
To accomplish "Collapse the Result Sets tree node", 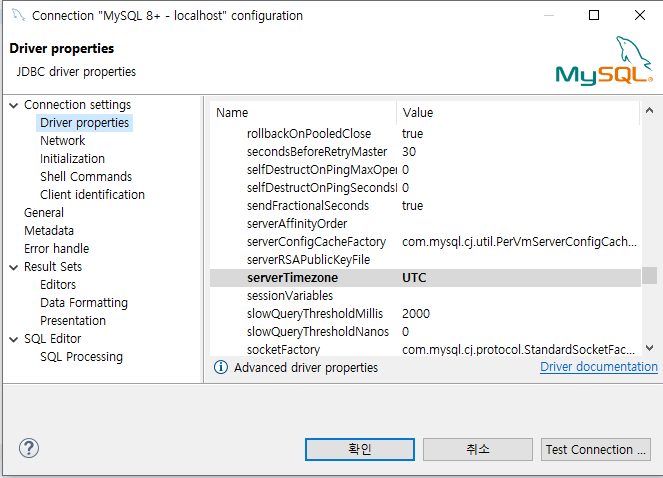I will [14, 267].
